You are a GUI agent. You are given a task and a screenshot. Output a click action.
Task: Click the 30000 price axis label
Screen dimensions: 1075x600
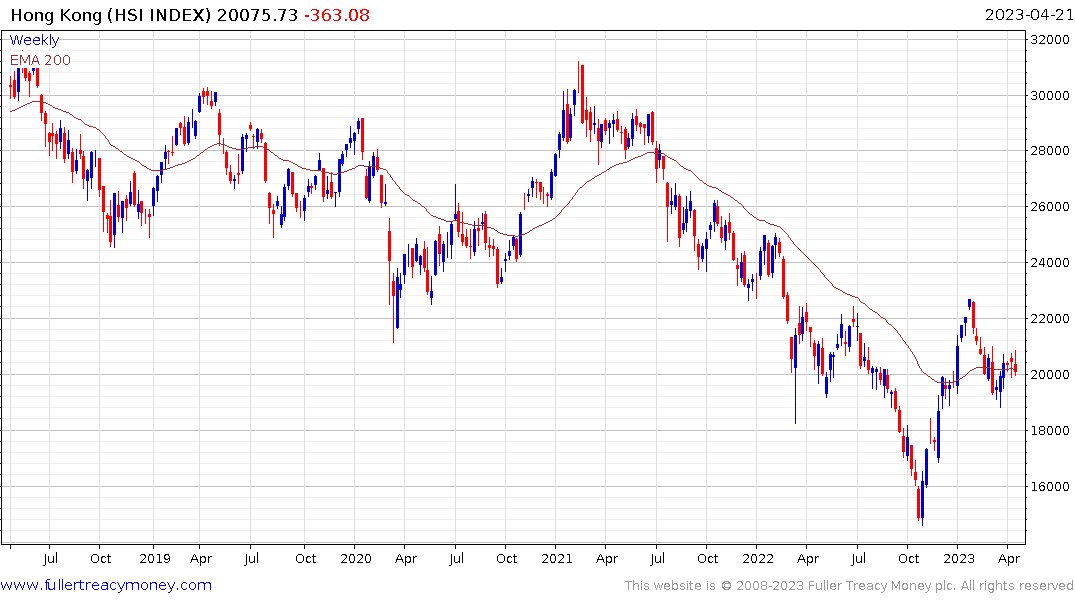click(x=1050, y=95)
